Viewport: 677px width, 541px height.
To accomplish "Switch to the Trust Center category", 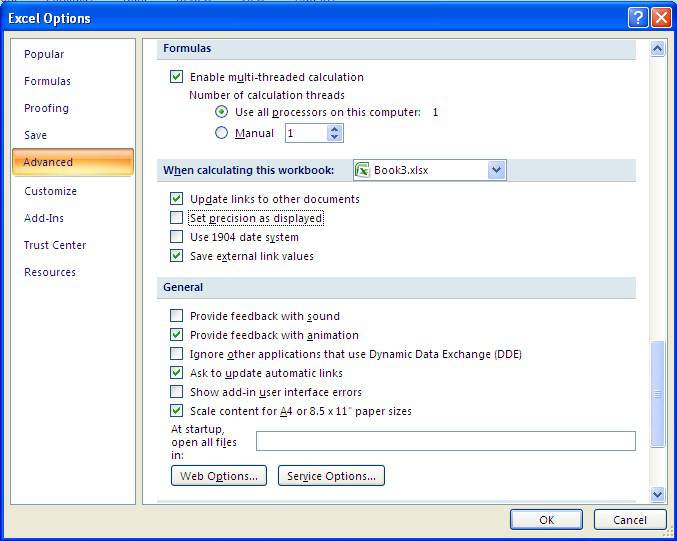I will [x=55, y=245].
